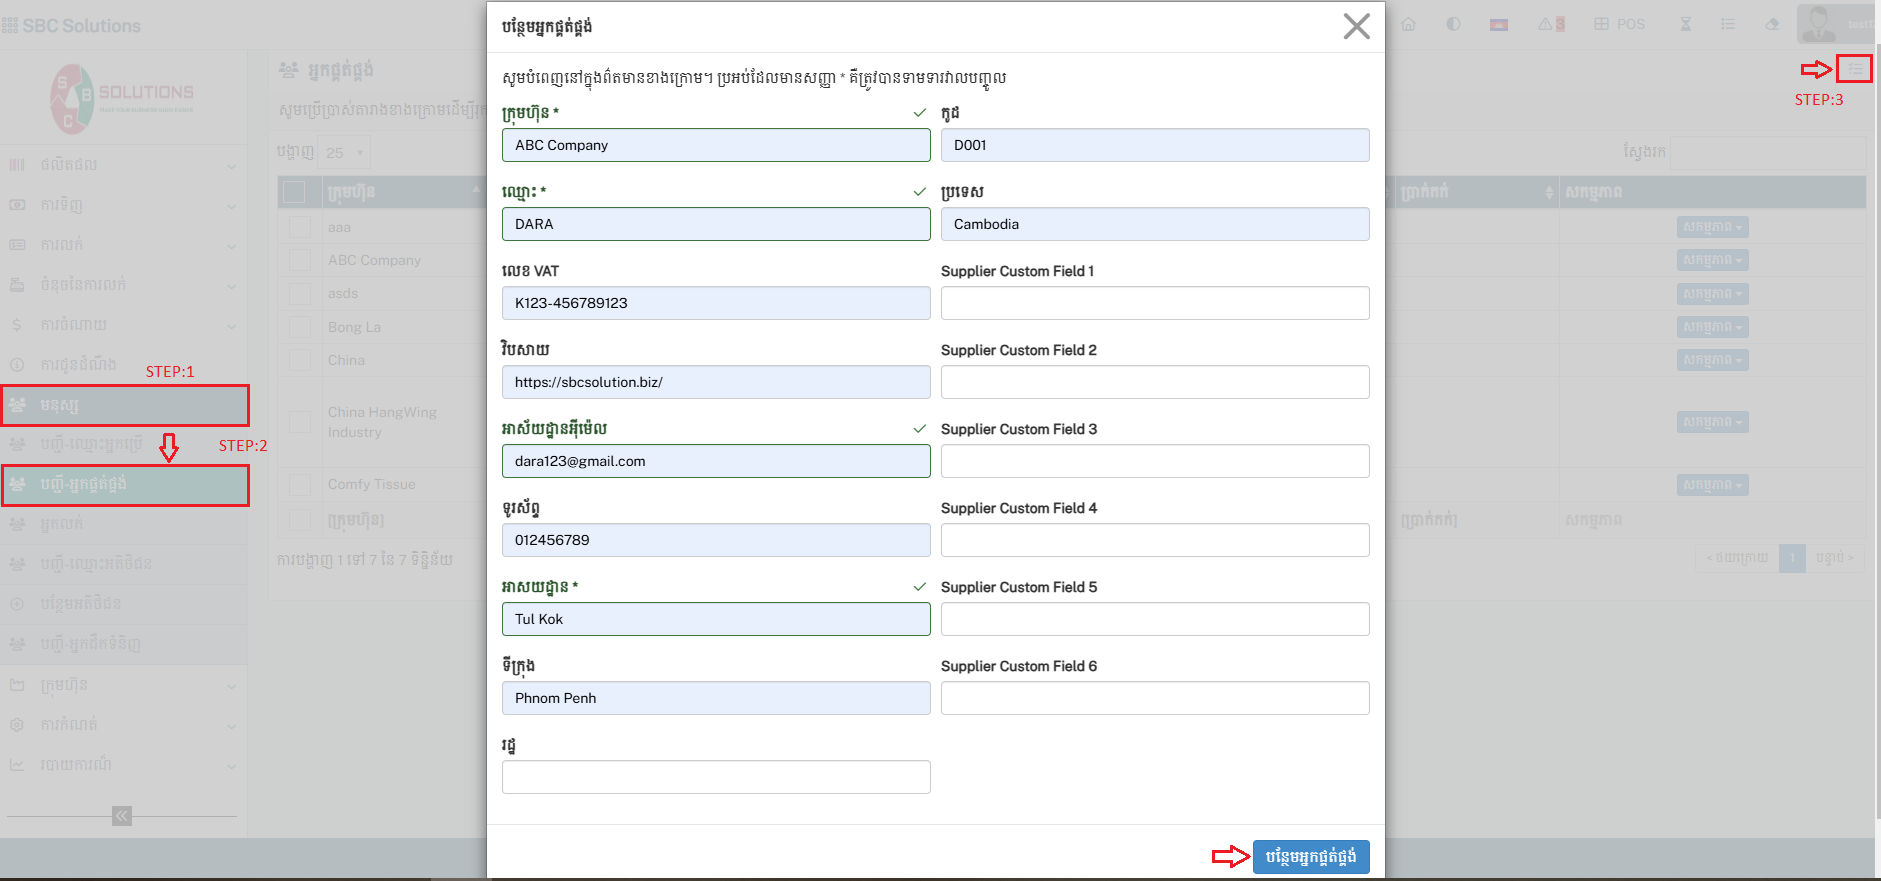The width and height of the screenshot is (1881, 881).
Task: Click the blue add supplier submit button
Action: point(1310,856)
